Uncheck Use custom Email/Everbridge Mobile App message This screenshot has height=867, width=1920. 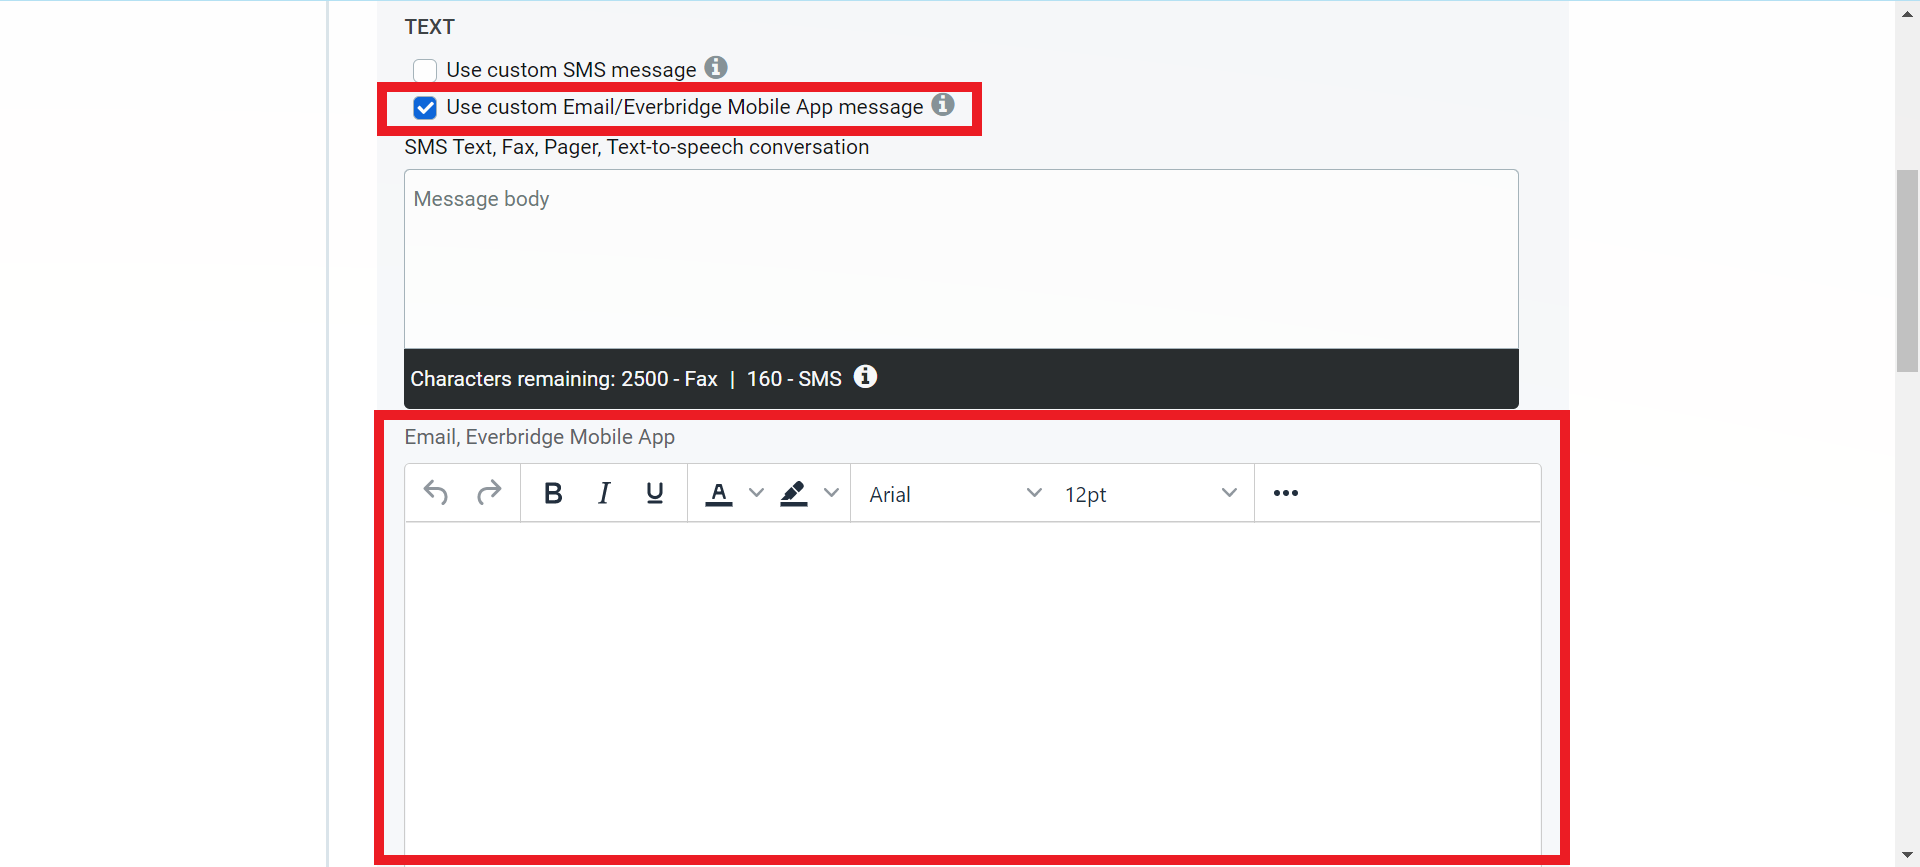(x=425, y=108)
